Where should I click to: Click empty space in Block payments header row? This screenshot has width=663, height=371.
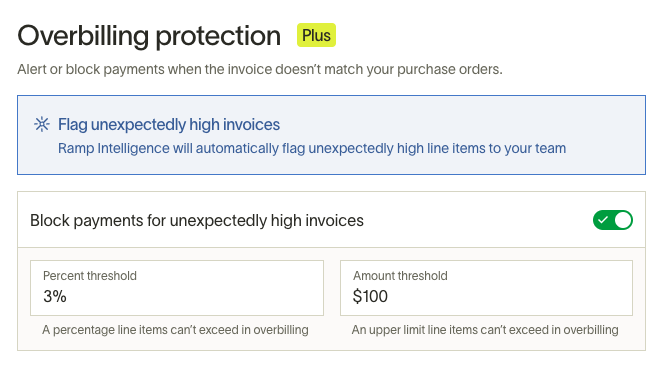pos(478,220)
